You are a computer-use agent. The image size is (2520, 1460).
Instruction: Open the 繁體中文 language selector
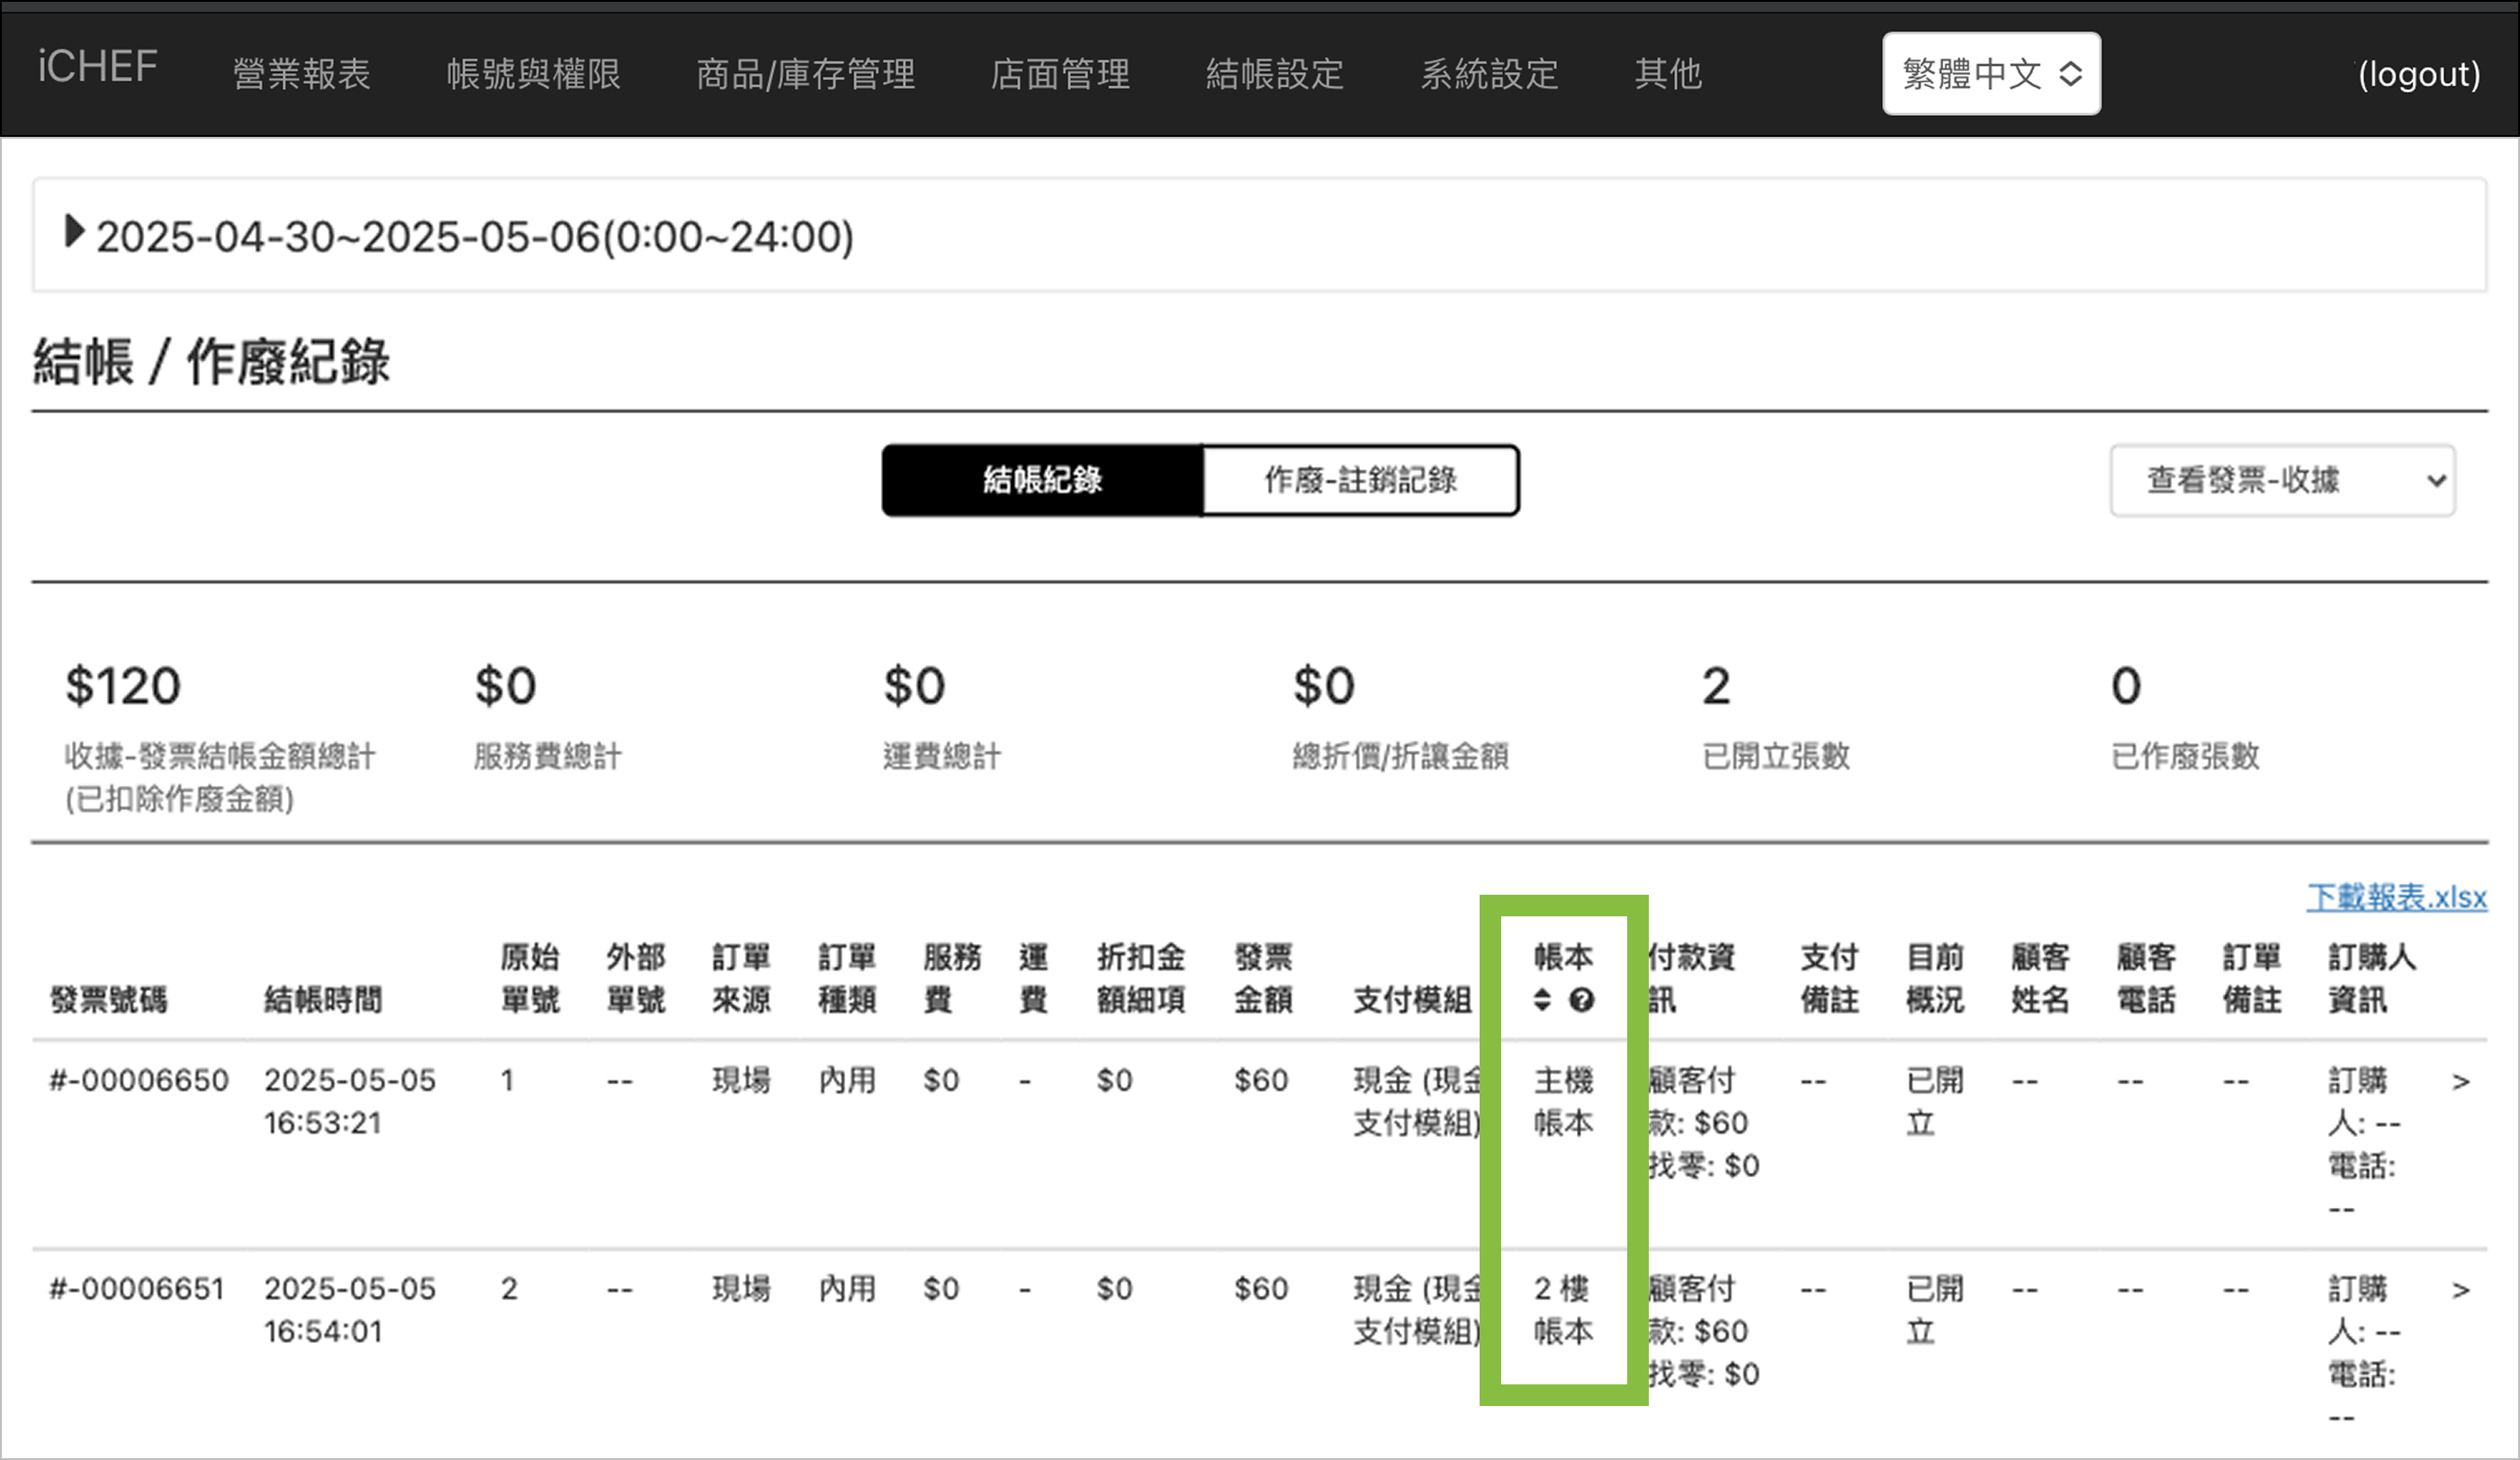tap(1990, 74)
